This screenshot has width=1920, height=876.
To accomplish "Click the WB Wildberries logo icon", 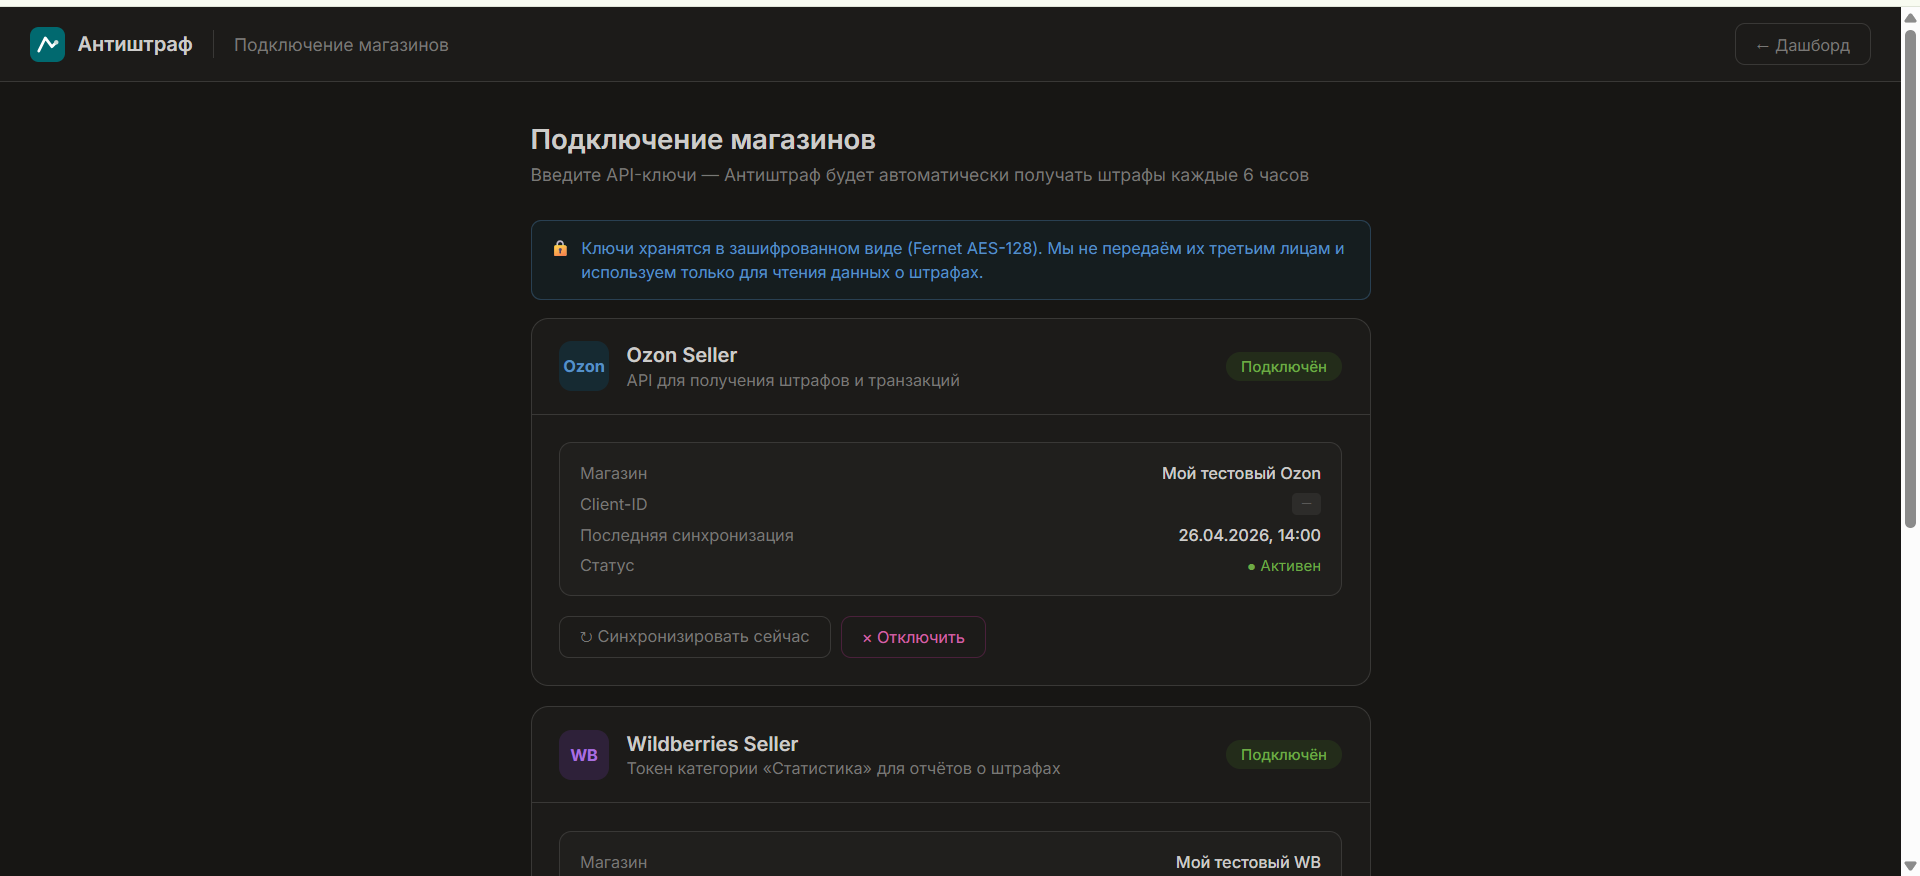I will click(584, 755).
